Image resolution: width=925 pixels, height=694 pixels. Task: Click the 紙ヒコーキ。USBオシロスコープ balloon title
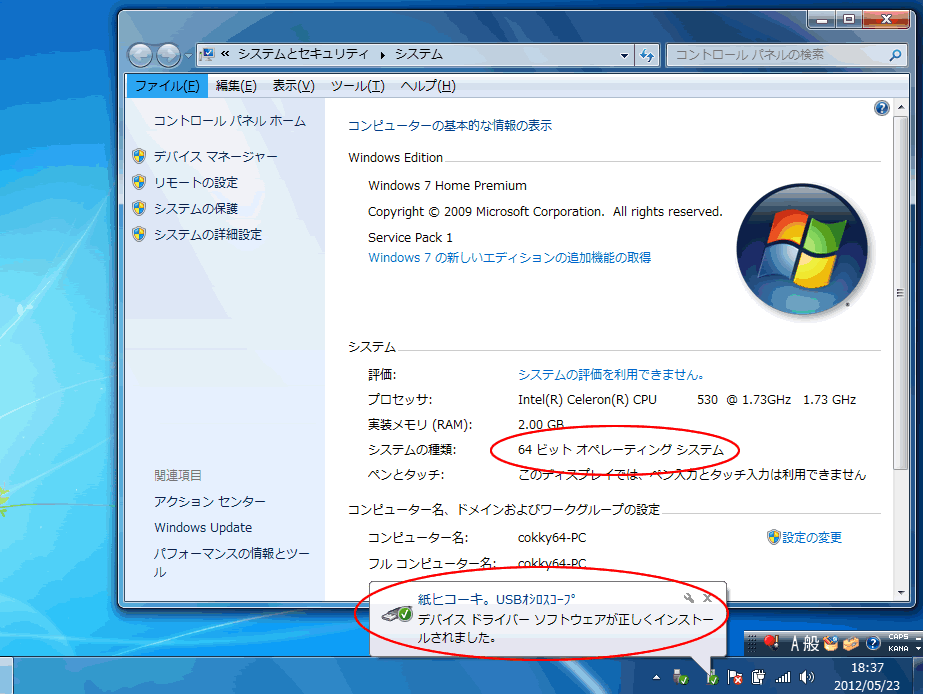click(496, 599)
